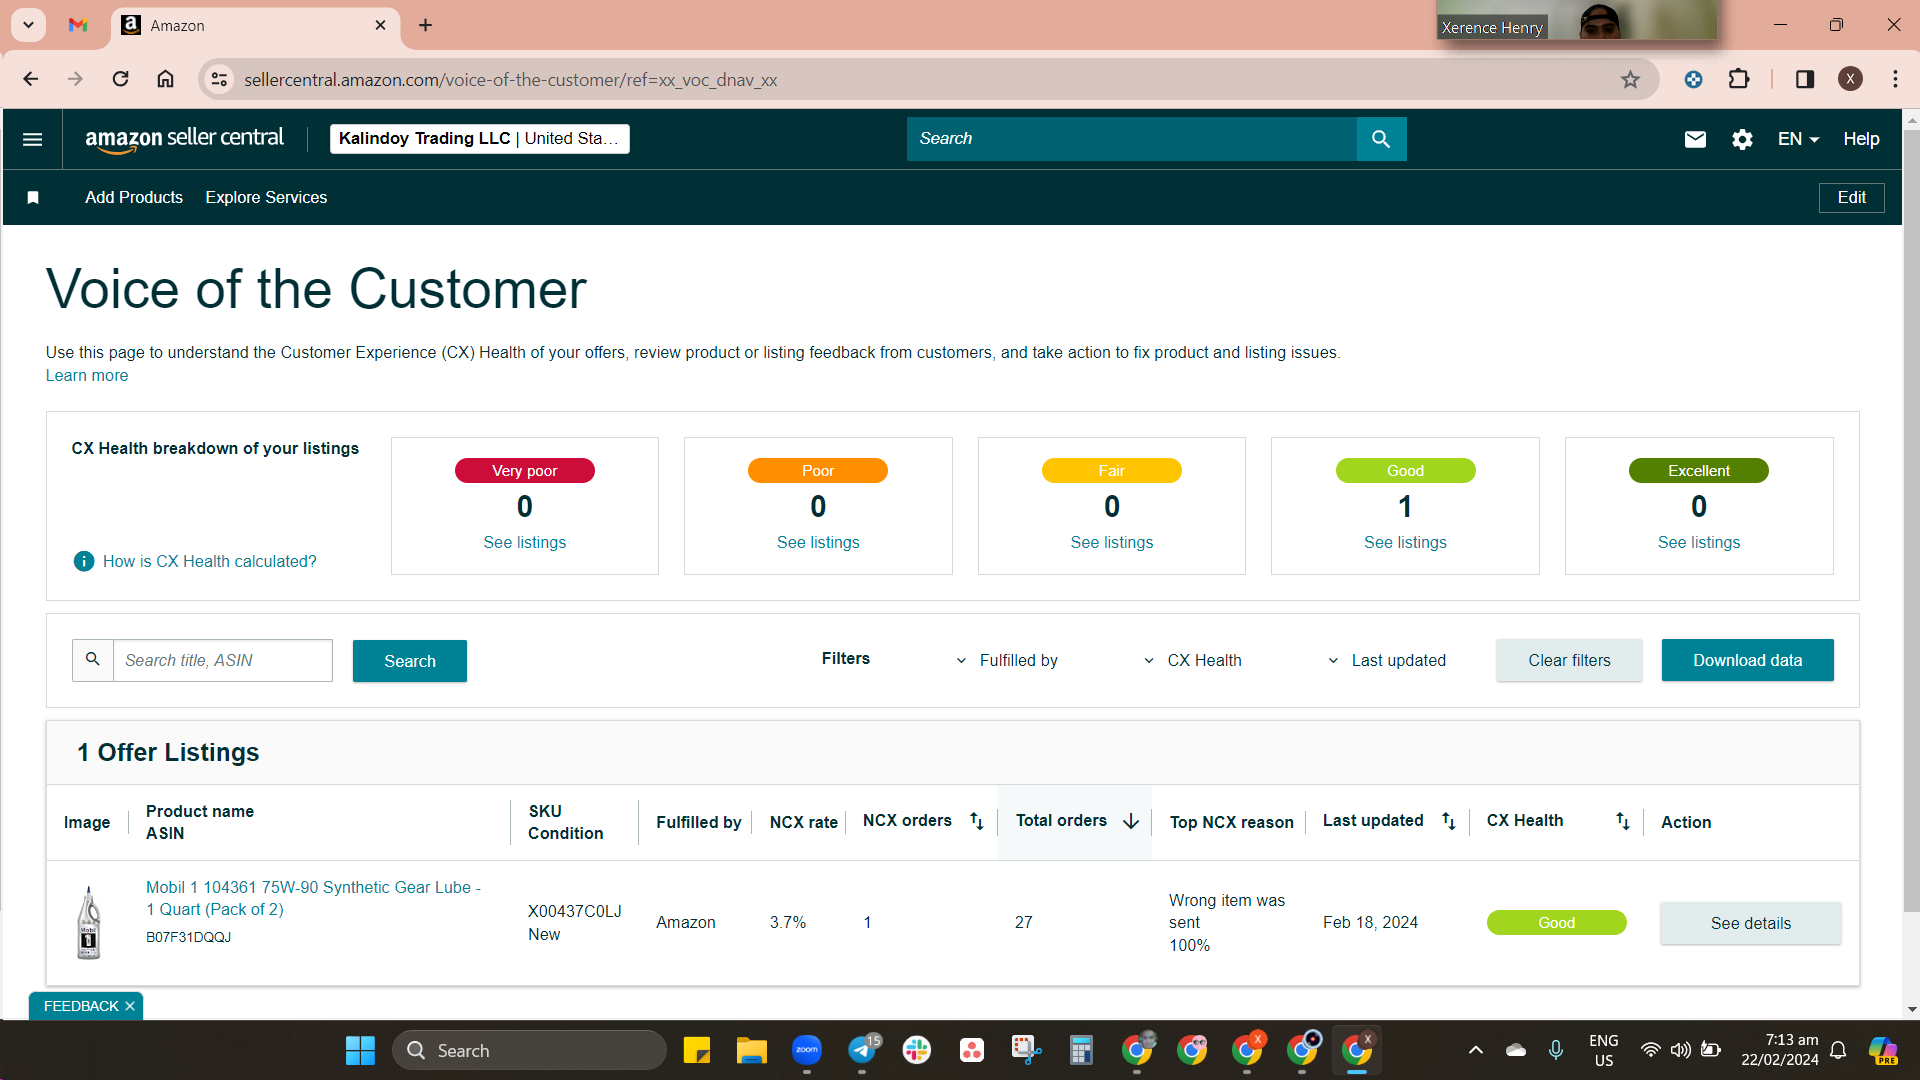The image size is (1920, 1080).
Task: Click the info icon for CX Health calculation
Action: 84,561
